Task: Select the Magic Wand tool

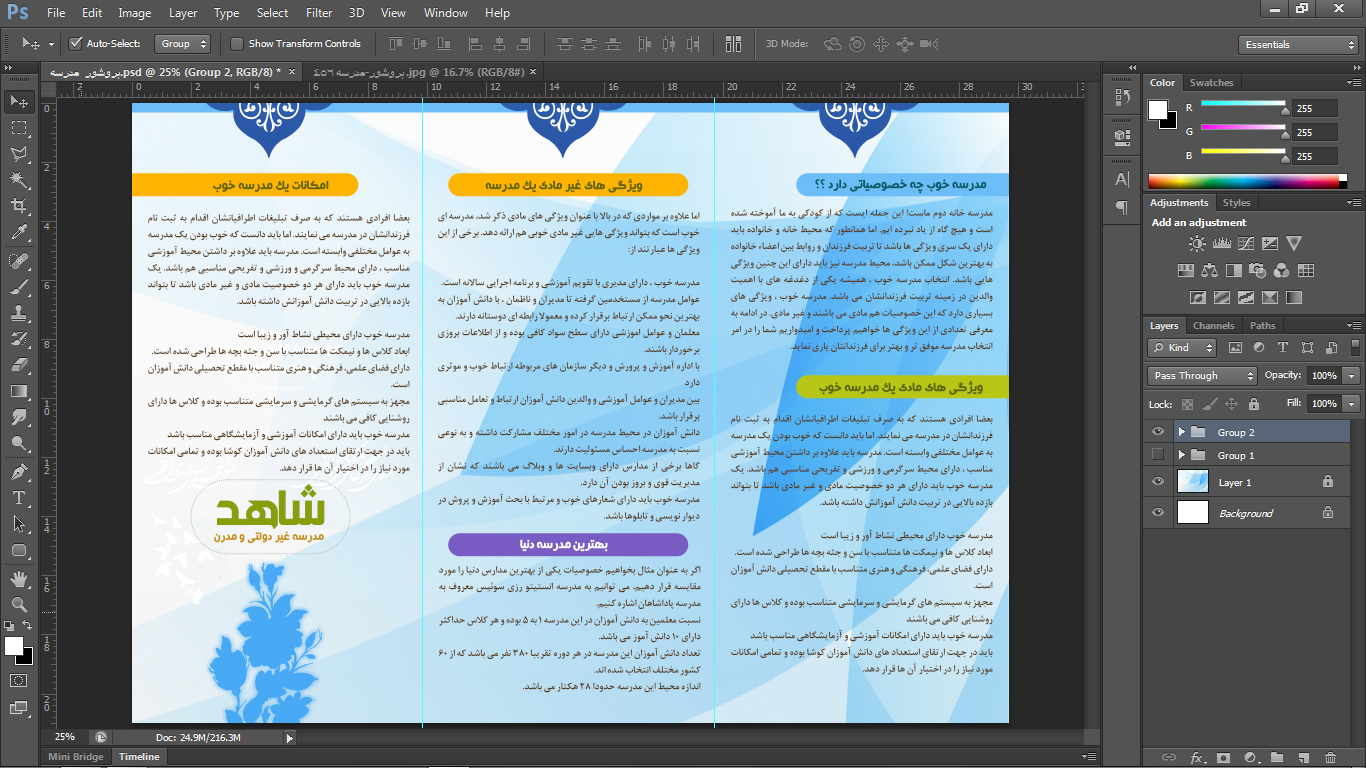Action: point(19,181)
